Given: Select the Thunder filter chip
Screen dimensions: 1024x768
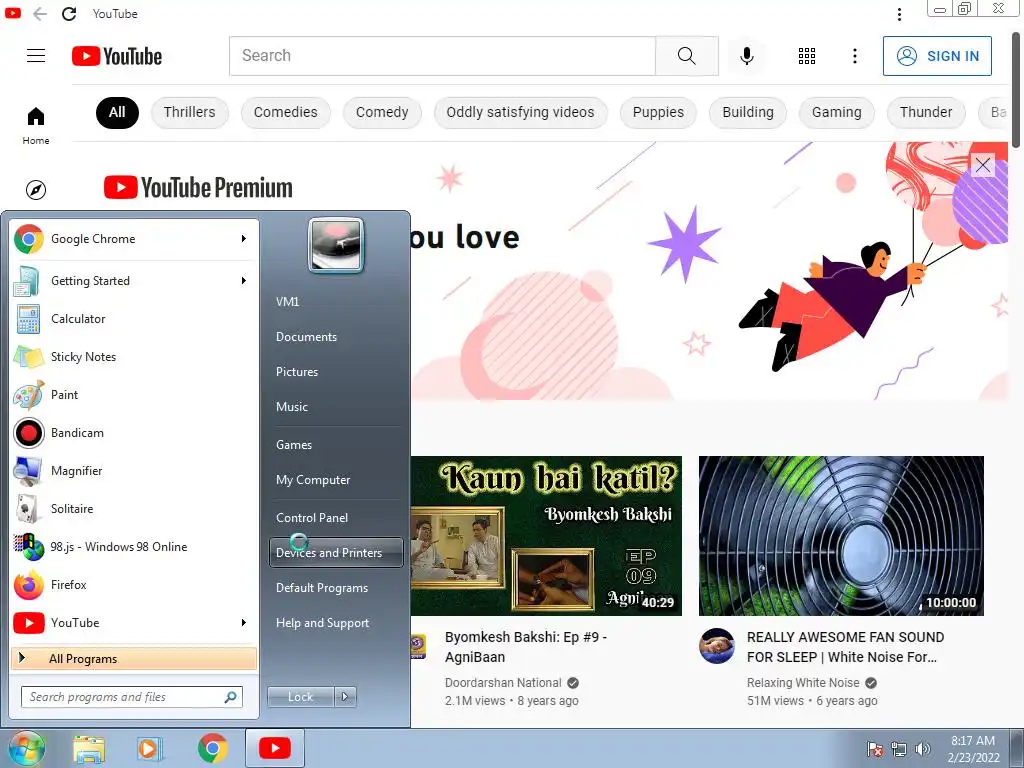Looking at the screenshot, I should (x=926, y=112).
